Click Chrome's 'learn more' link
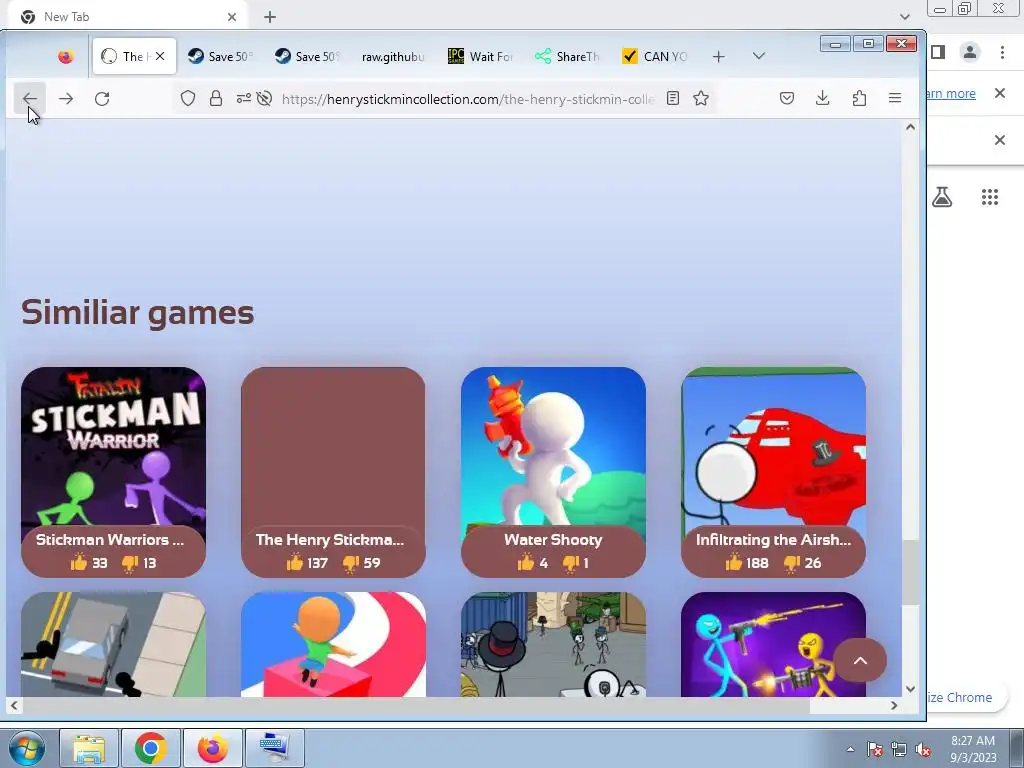 point(951,93)
